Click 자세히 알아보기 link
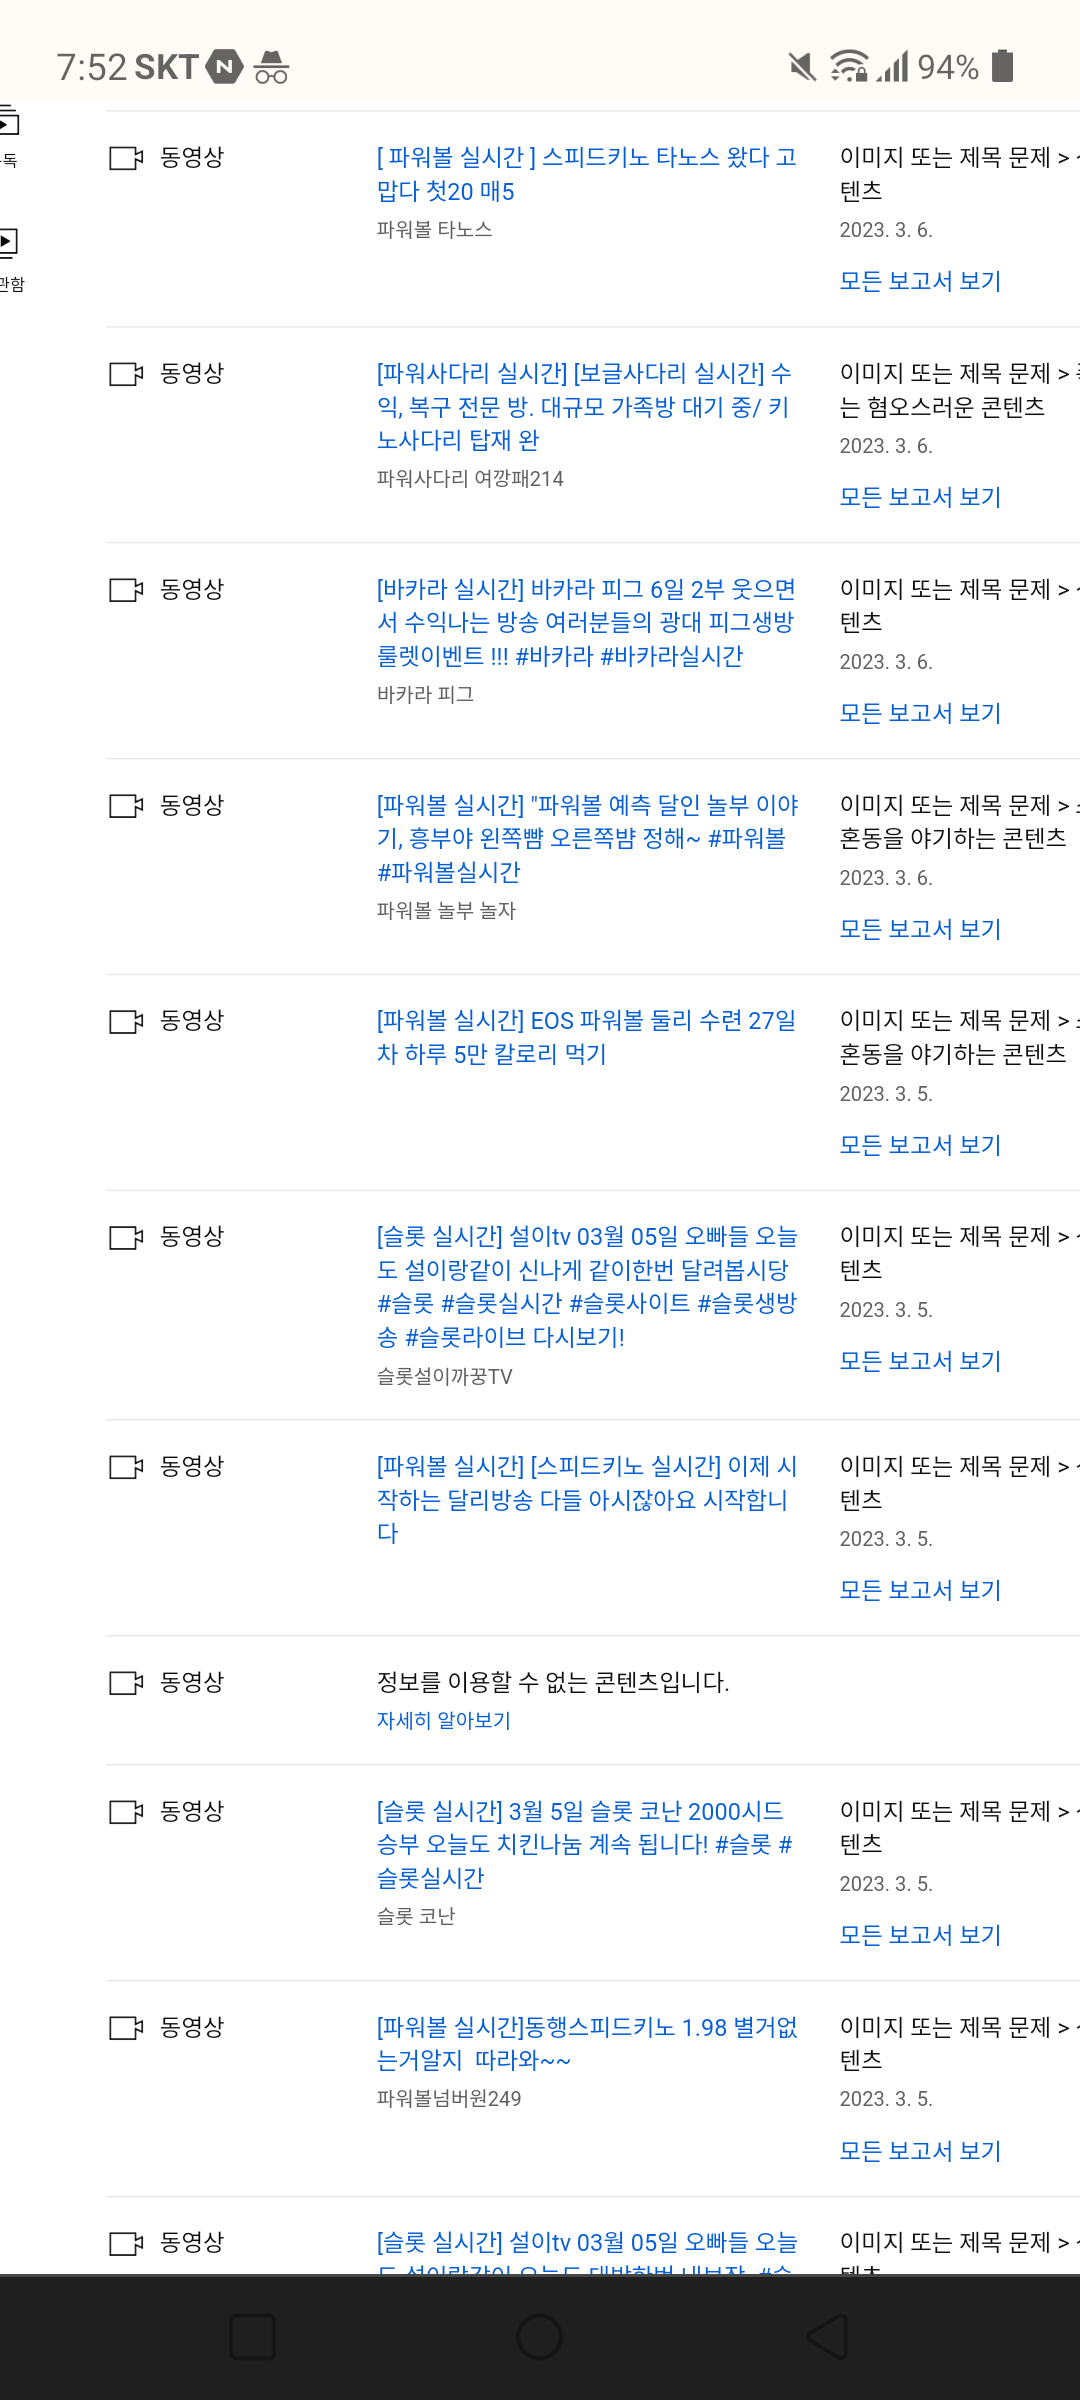Image resolution: width=1080 pixels, height=2400 pixels. [443, 1720]
